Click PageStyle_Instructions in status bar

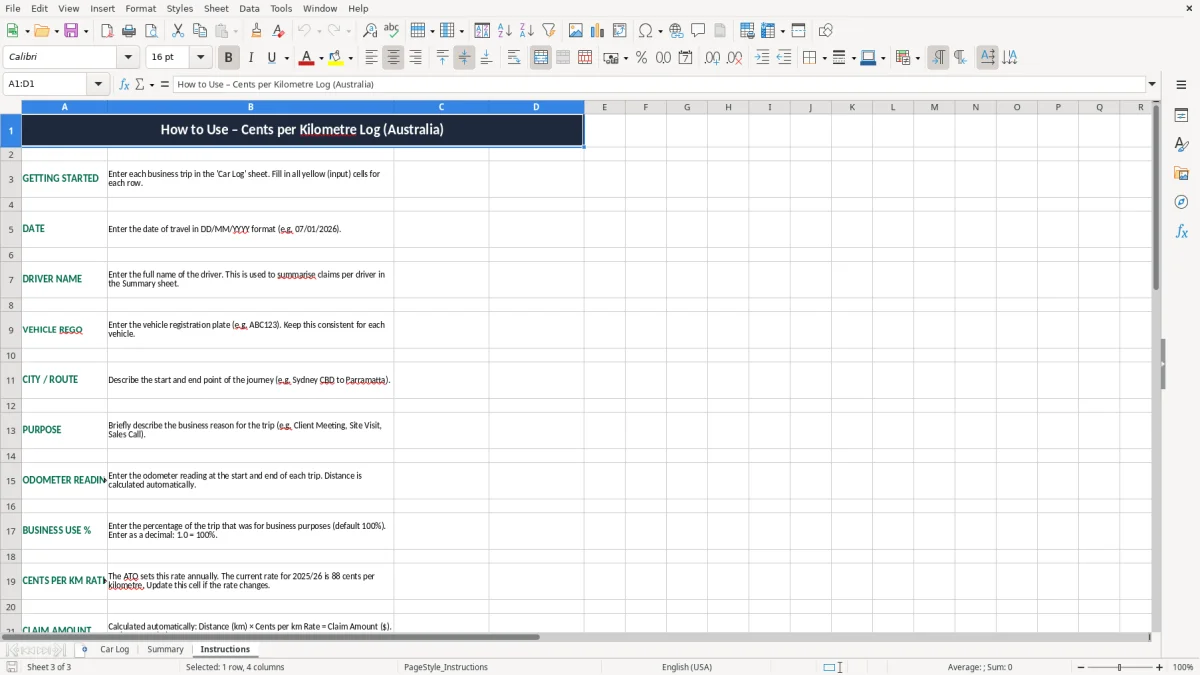click(x=446, y=667)
